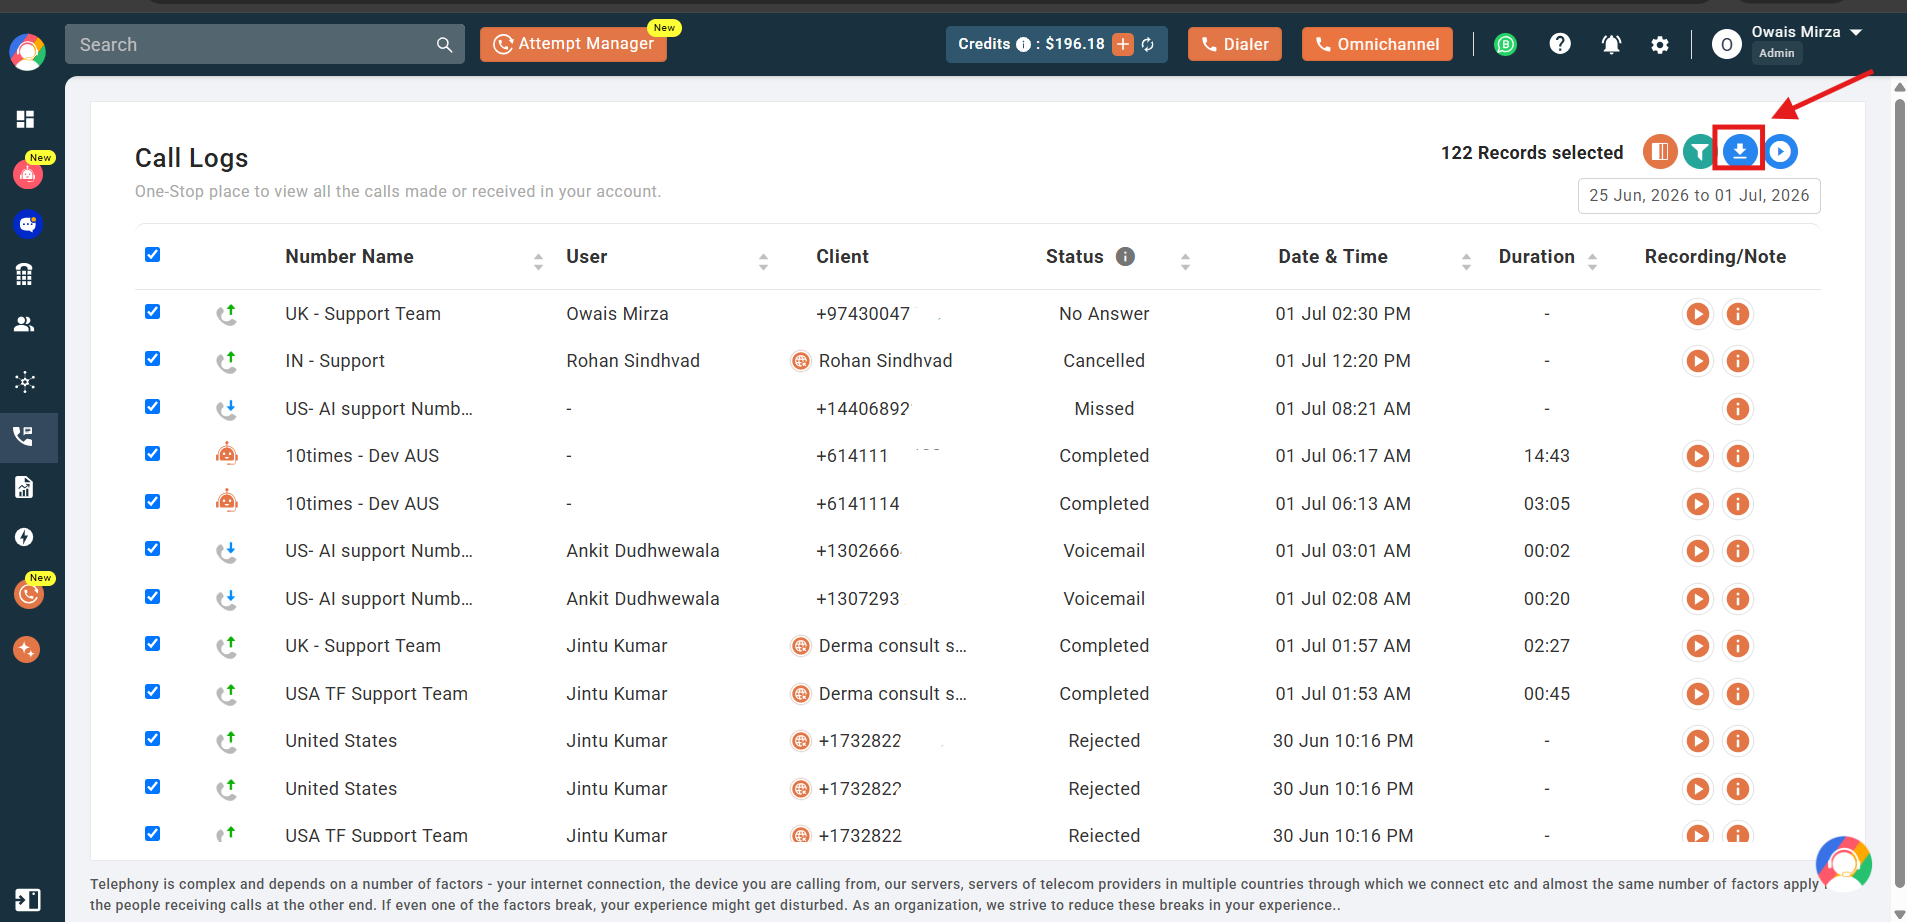Image resolution: width=1907 pixels, height=922 pixels.
Task: Click the sidebar expand icon at bottom left
Action: pyautogui.click(x=27, y=900)
